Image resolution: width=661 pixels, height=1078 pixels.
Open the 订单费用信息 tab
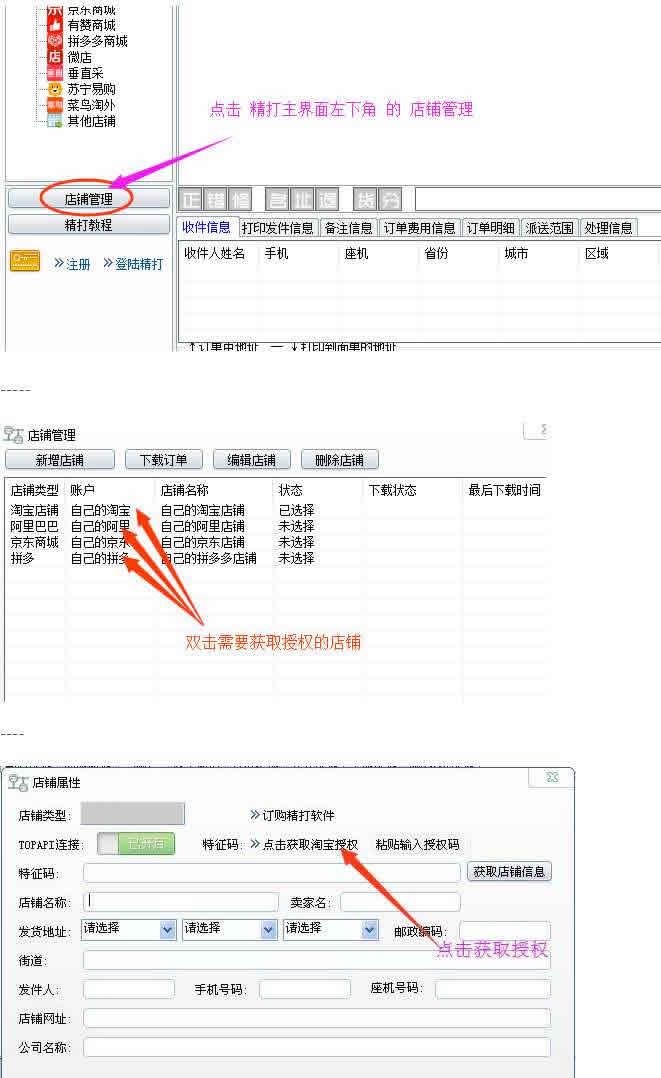point(419,228)
